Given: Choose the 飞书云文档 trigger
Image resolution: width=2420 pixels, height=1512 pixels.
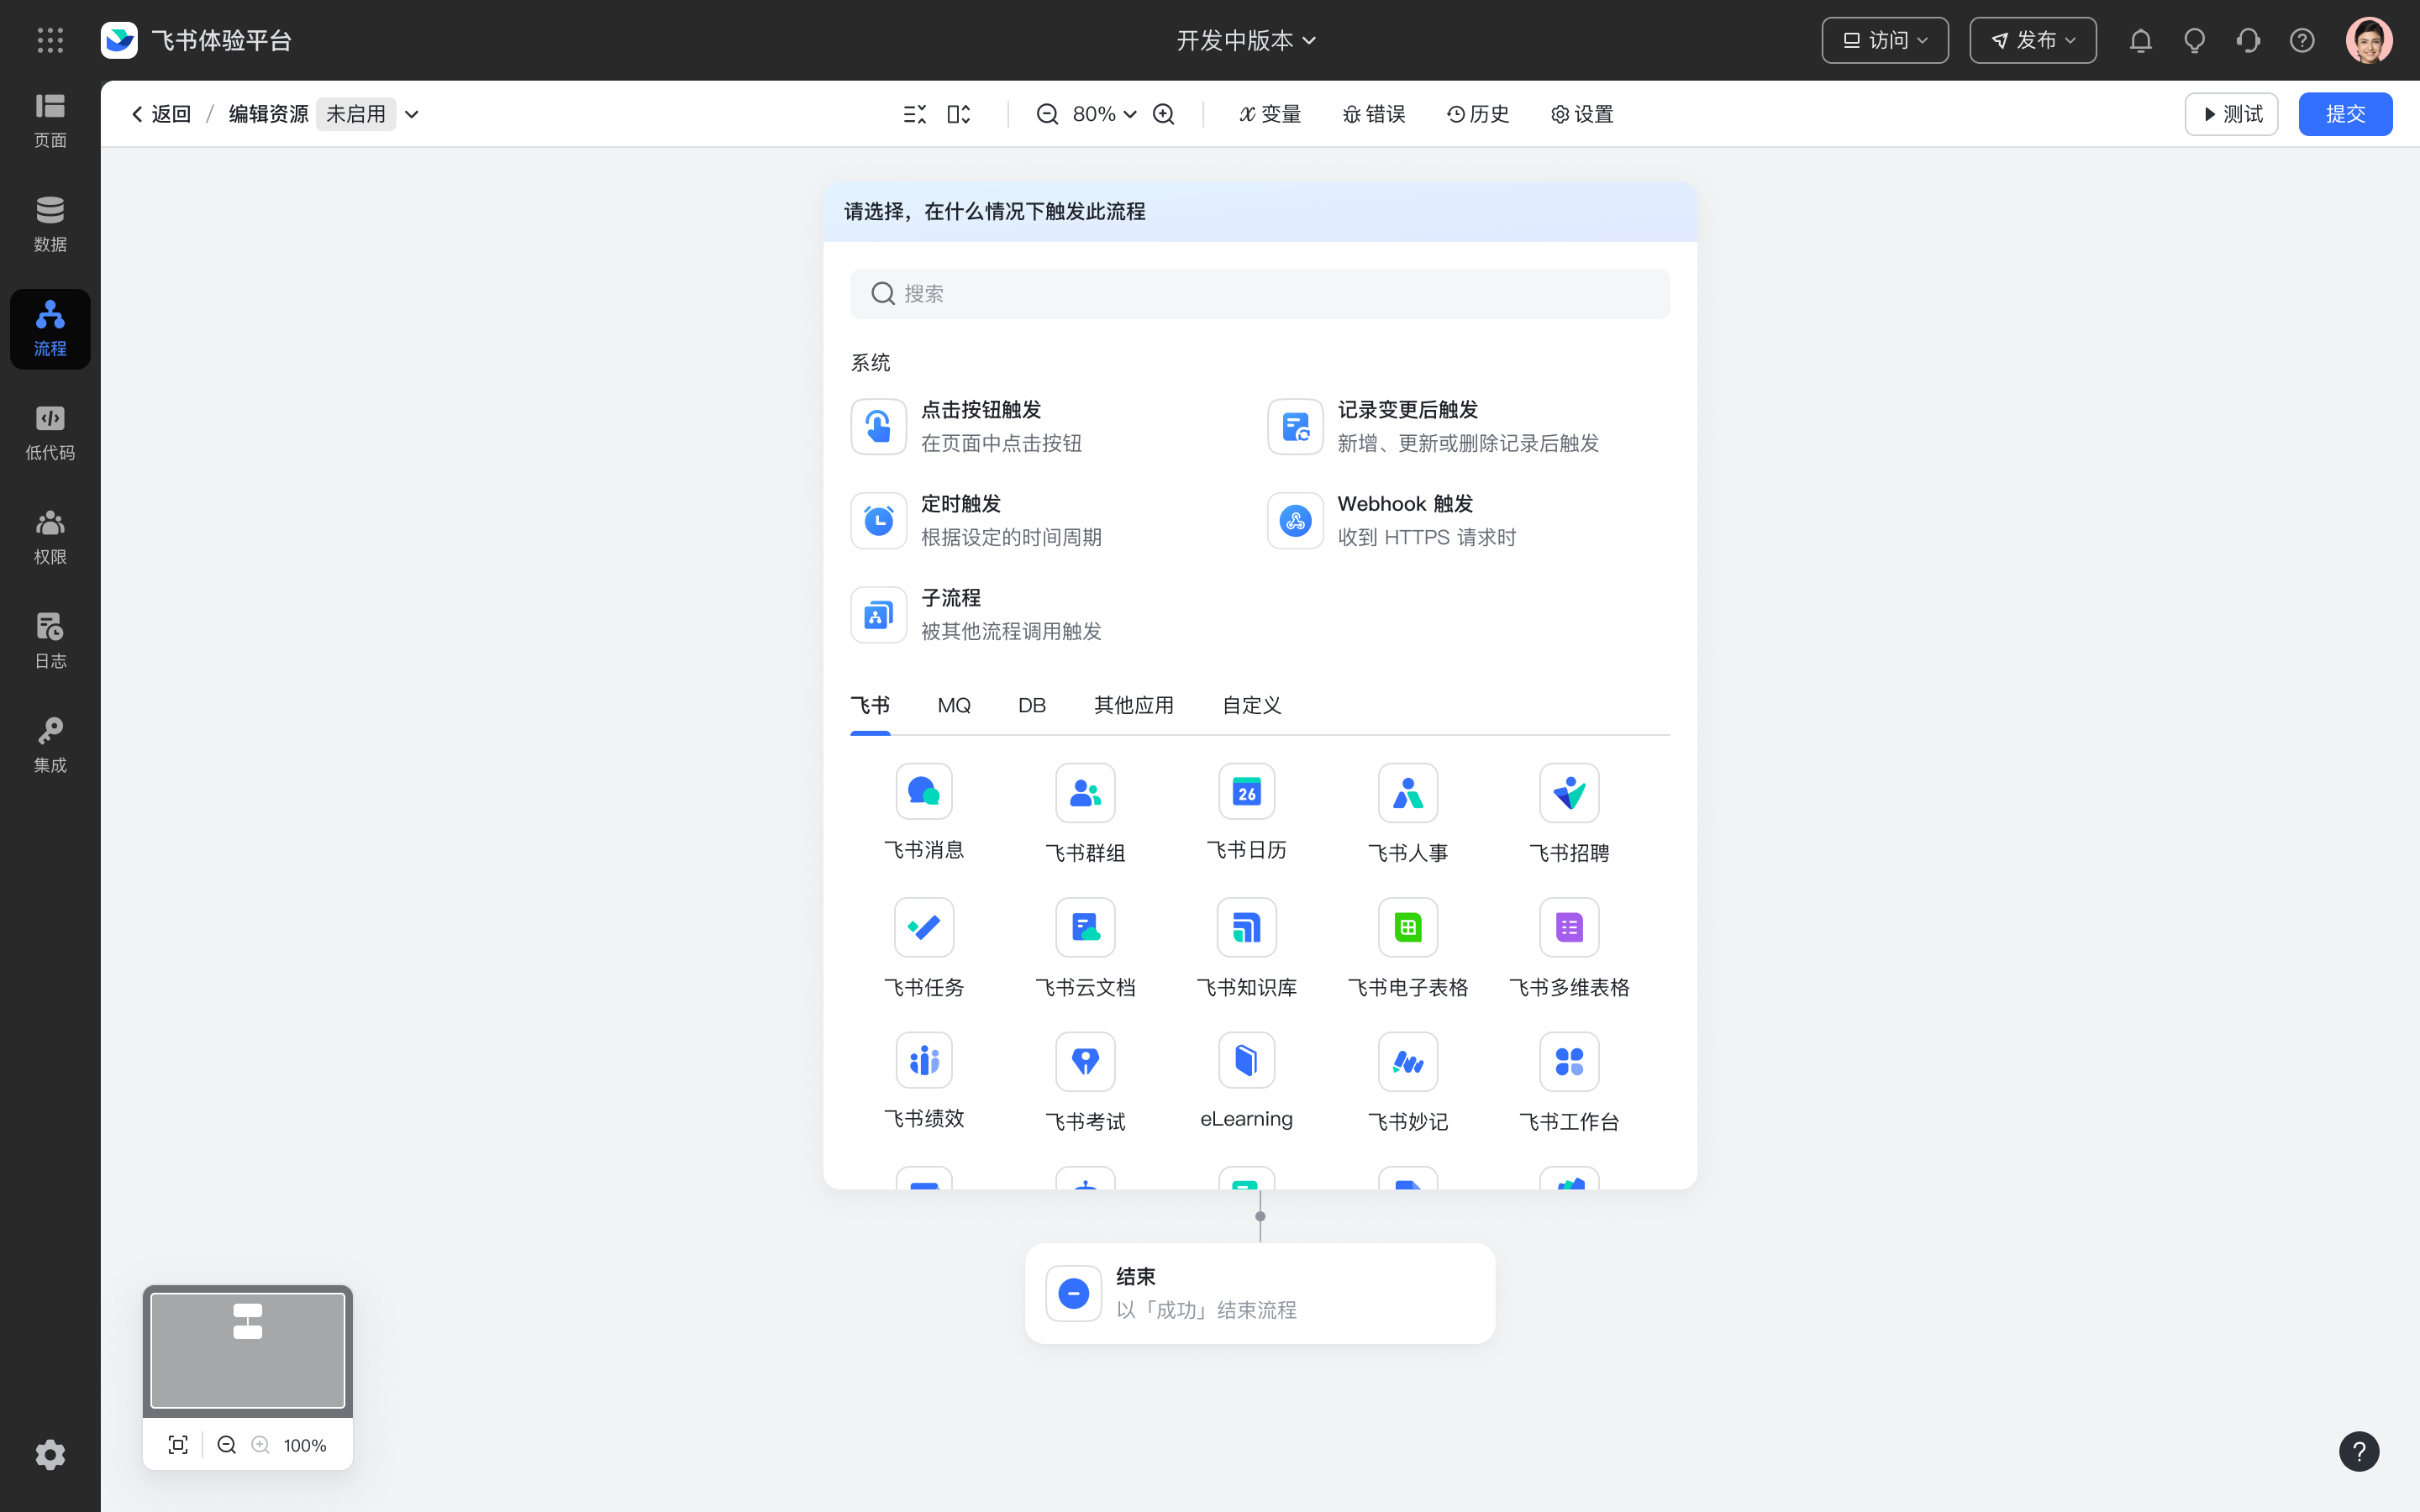Looking at the screenshot, I should click(1085, 948).
